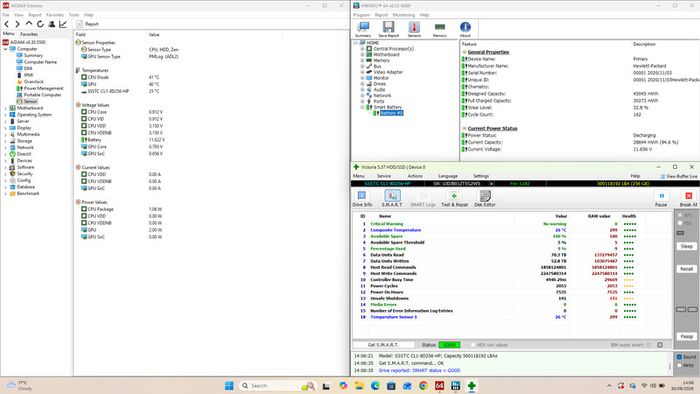Open Victoria View Buffer Live

[679, 176]
